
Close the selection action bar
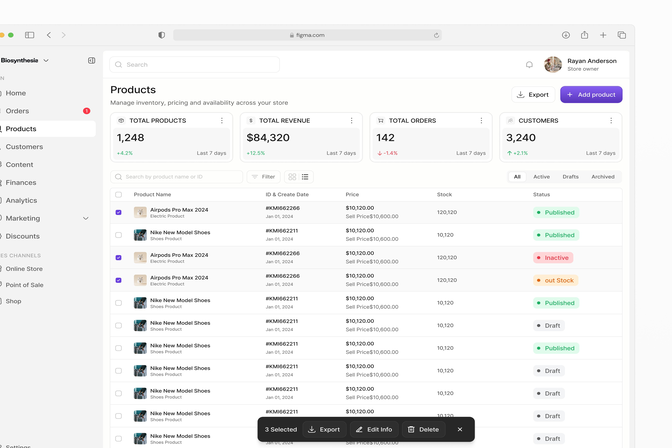click(460, 429)
